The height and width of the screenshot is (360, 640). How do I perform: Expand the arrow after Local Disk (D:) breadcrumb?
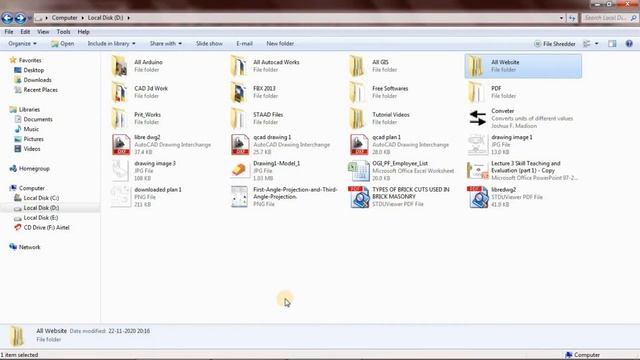pos(128,18)
